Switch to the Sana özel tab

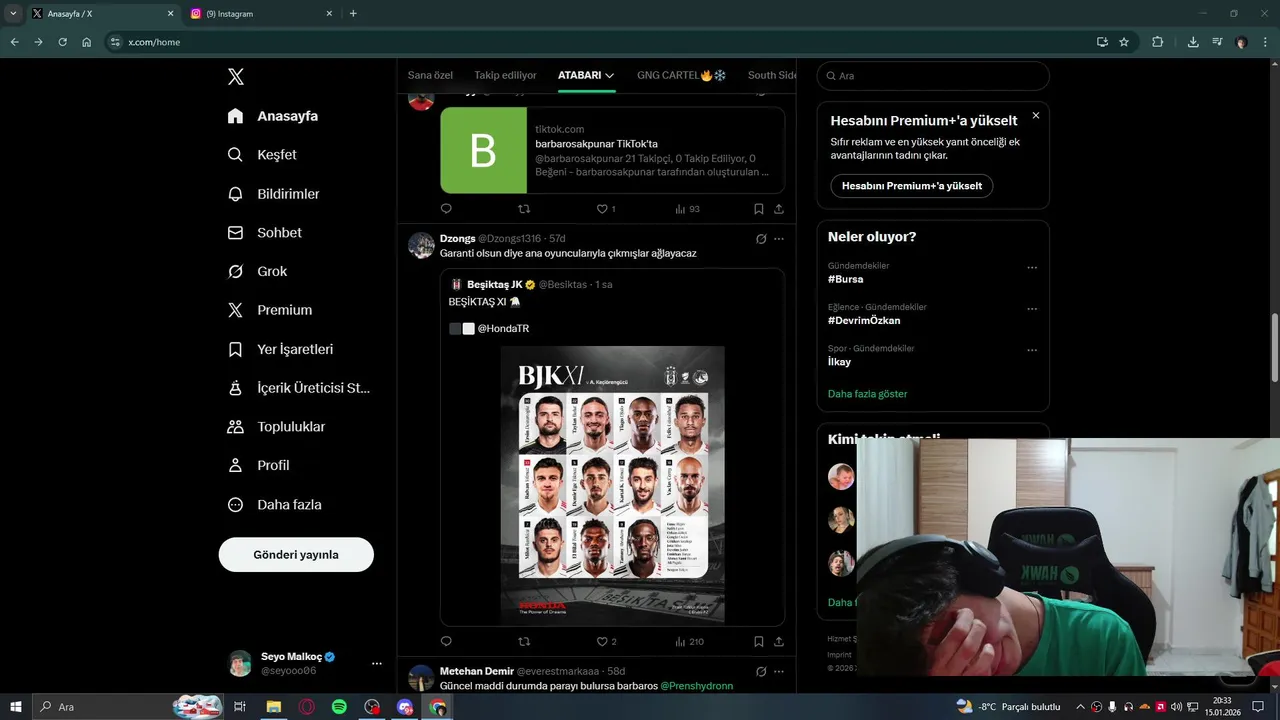point(430,75)
